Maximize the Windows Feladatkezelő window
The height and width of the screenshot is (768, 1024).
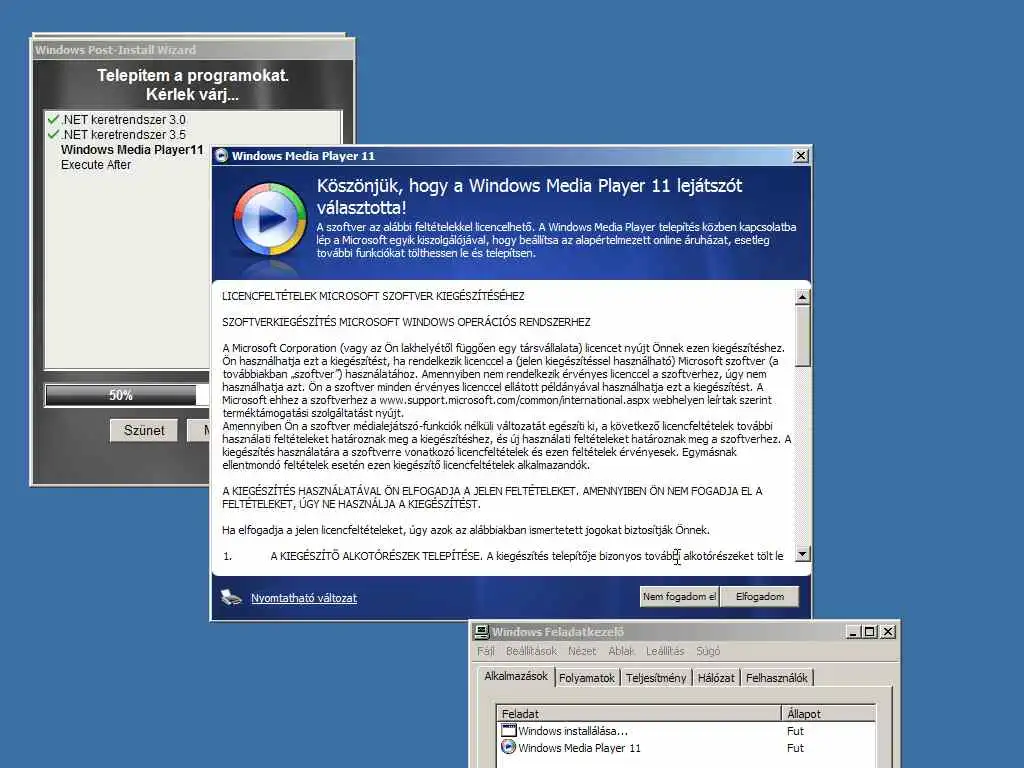(869, 632)
